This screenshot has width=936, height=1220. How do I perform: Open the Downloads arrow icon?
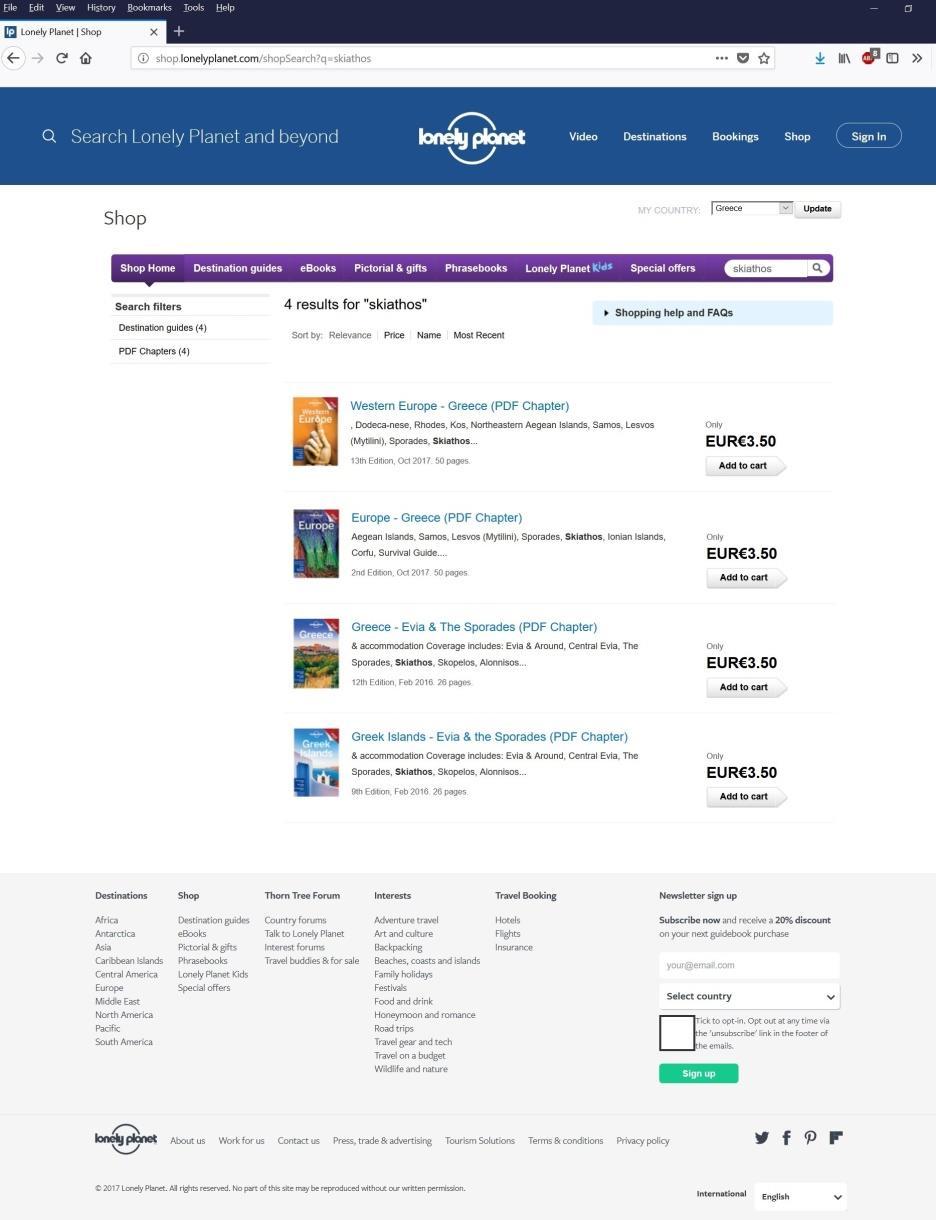click(820, 58)
